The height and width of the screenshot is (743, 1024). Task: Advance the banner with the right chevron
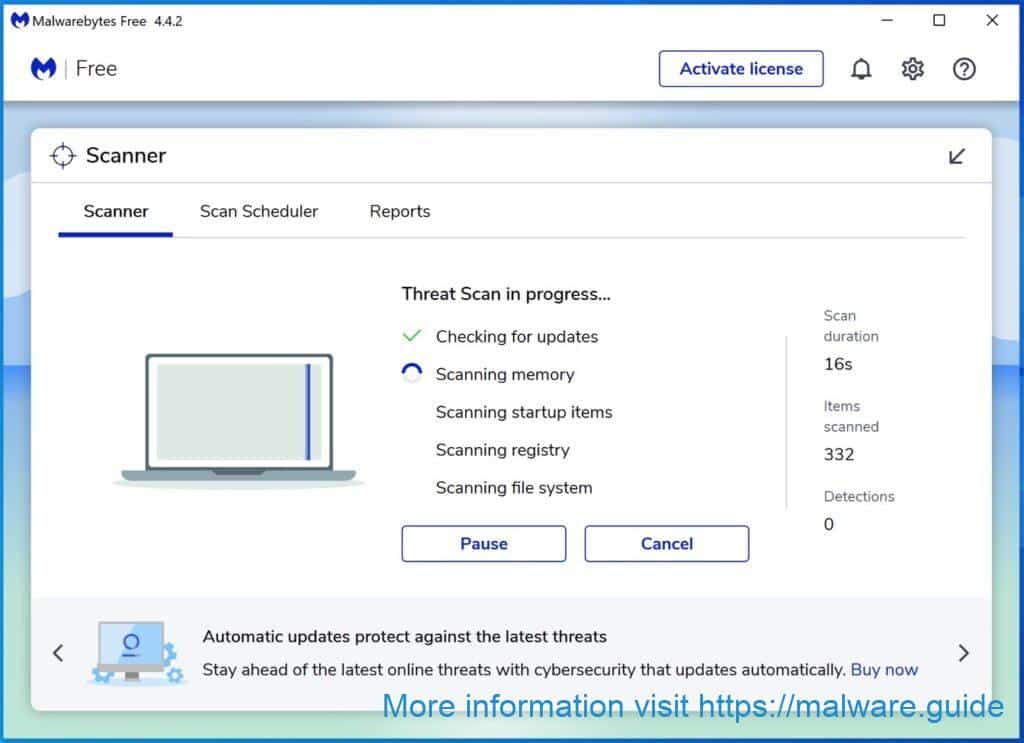(963, 653)
